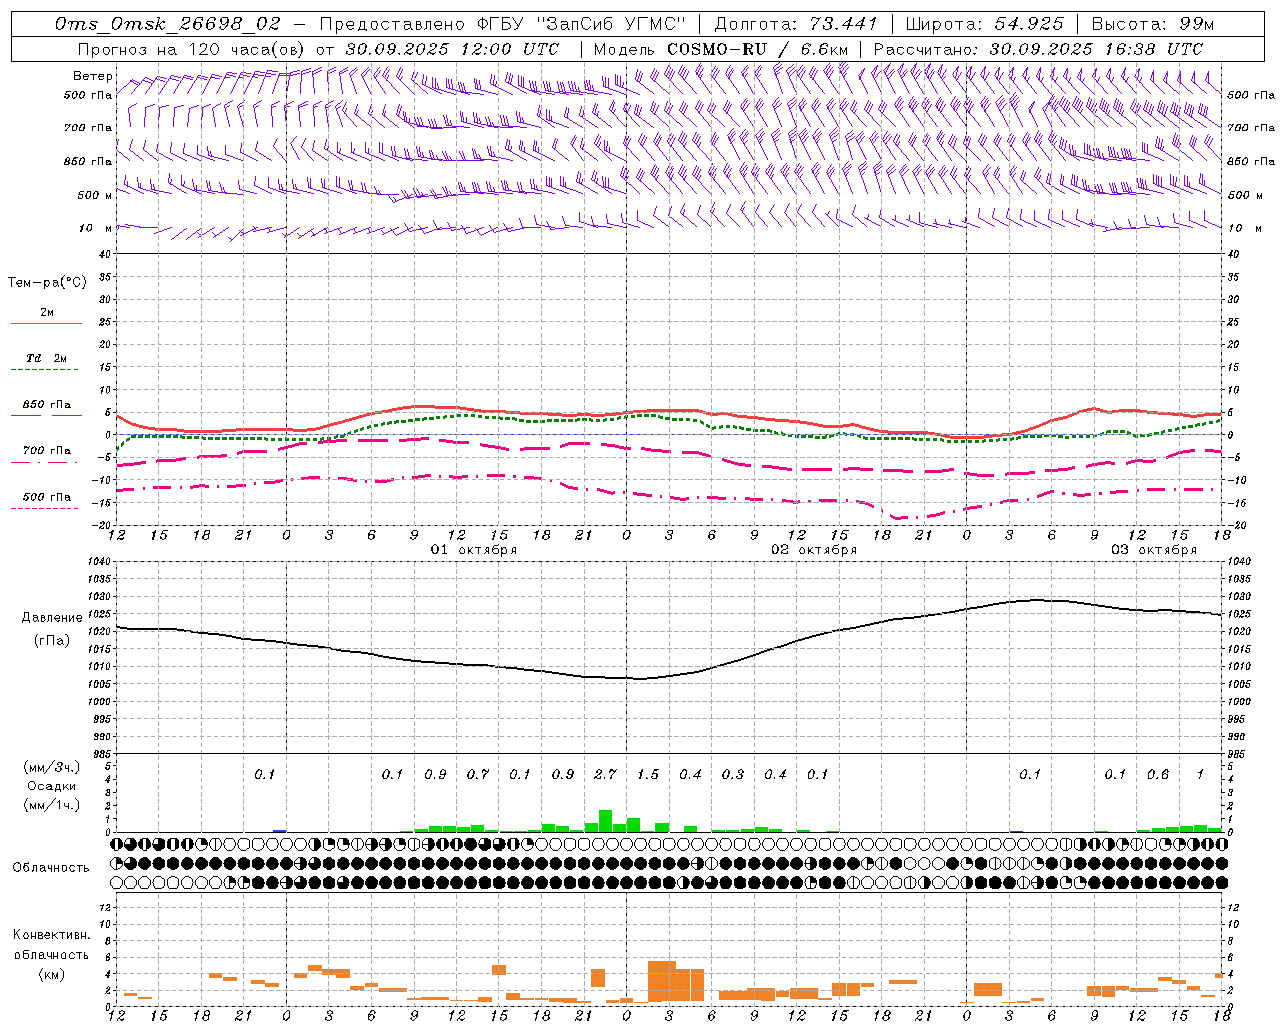Click the Высота: 99м value

point(1152,24)
